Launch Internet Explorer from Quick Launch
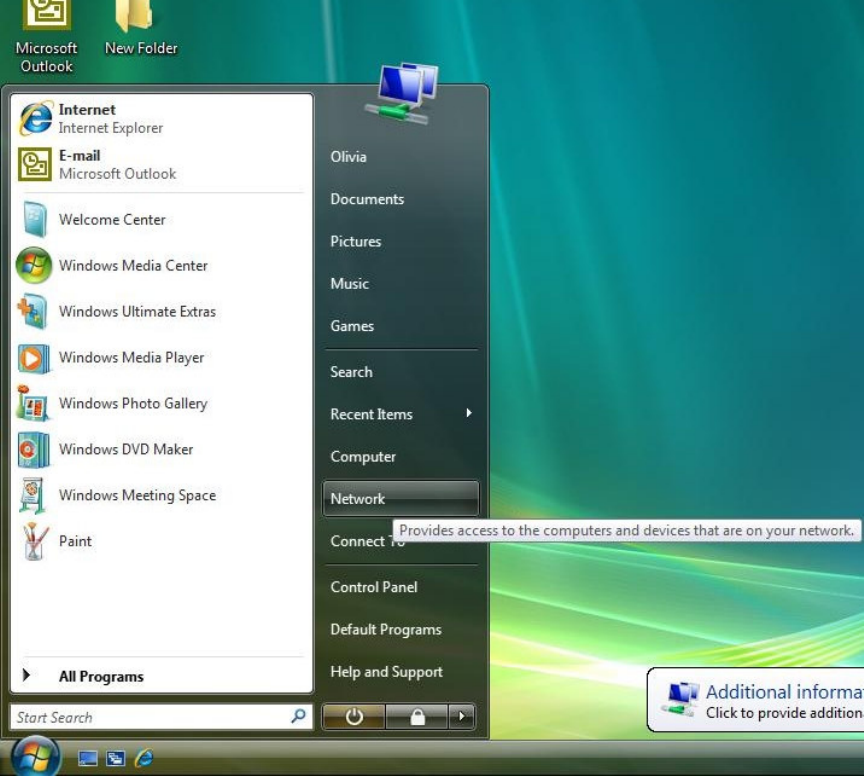This screenshot has height=776, width=864. tap(144, 758)
